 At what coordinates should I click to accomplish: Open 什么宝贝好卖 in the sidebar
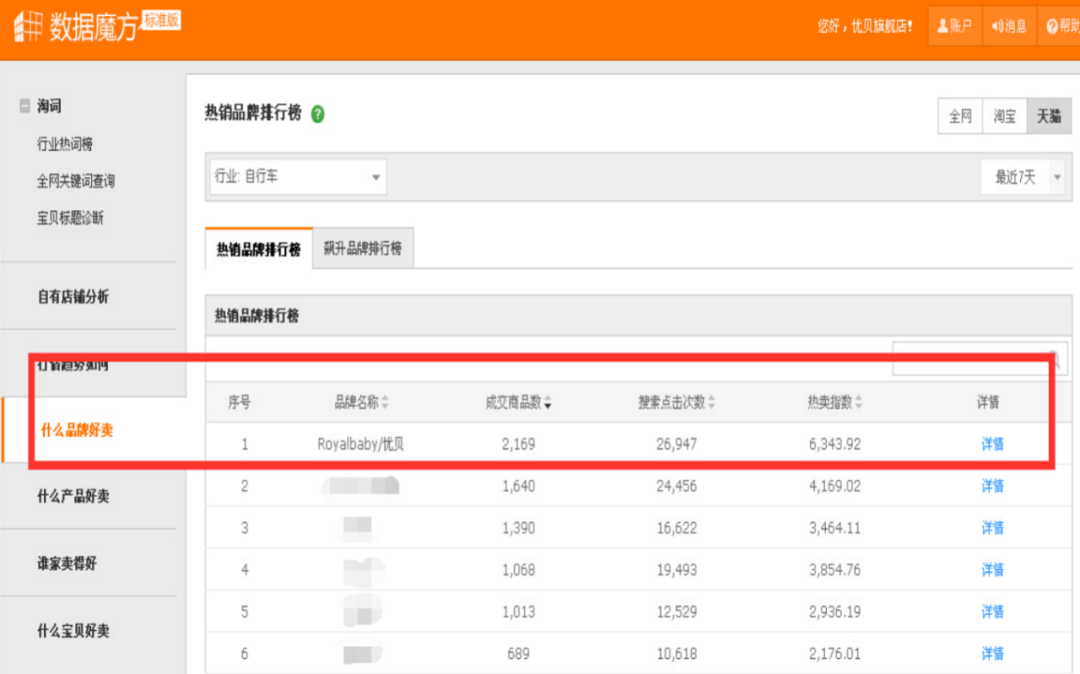[x=73, y=631]
